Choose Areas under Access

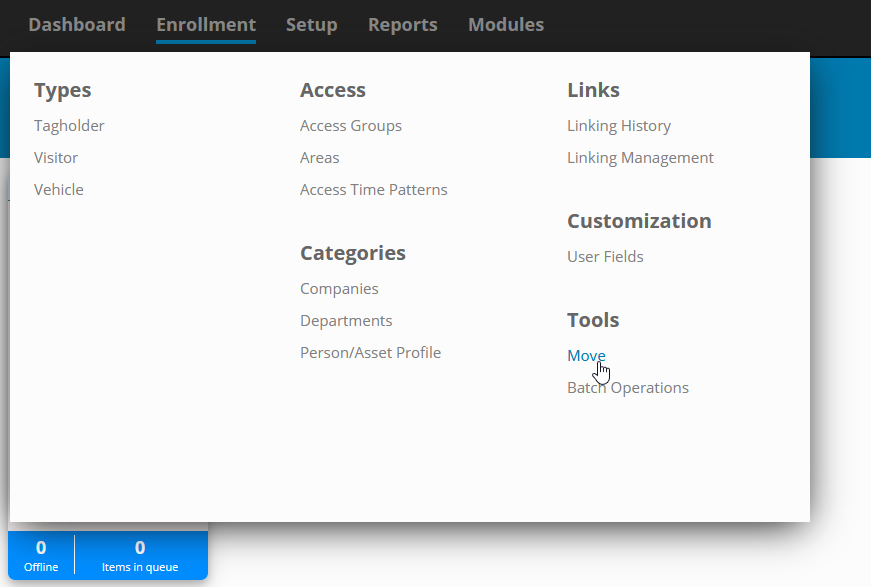pos(319,158)
